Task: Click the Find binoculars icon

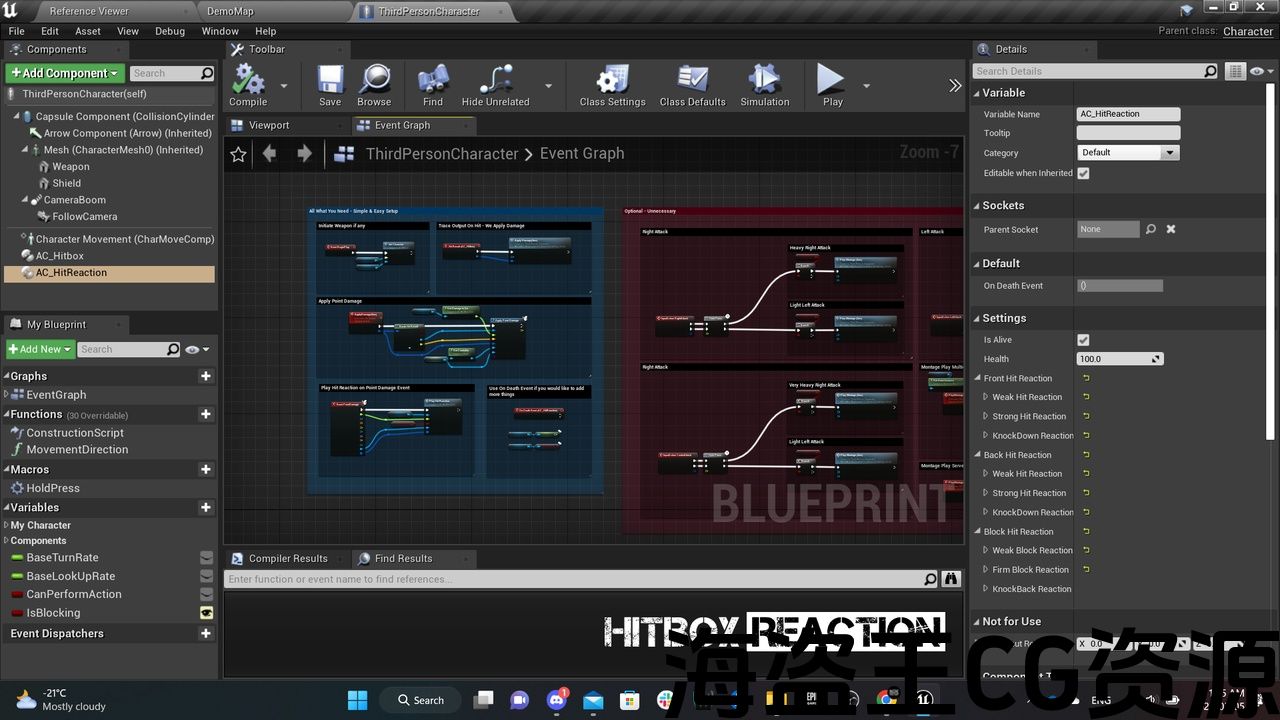Action: [x=432, y=84]
